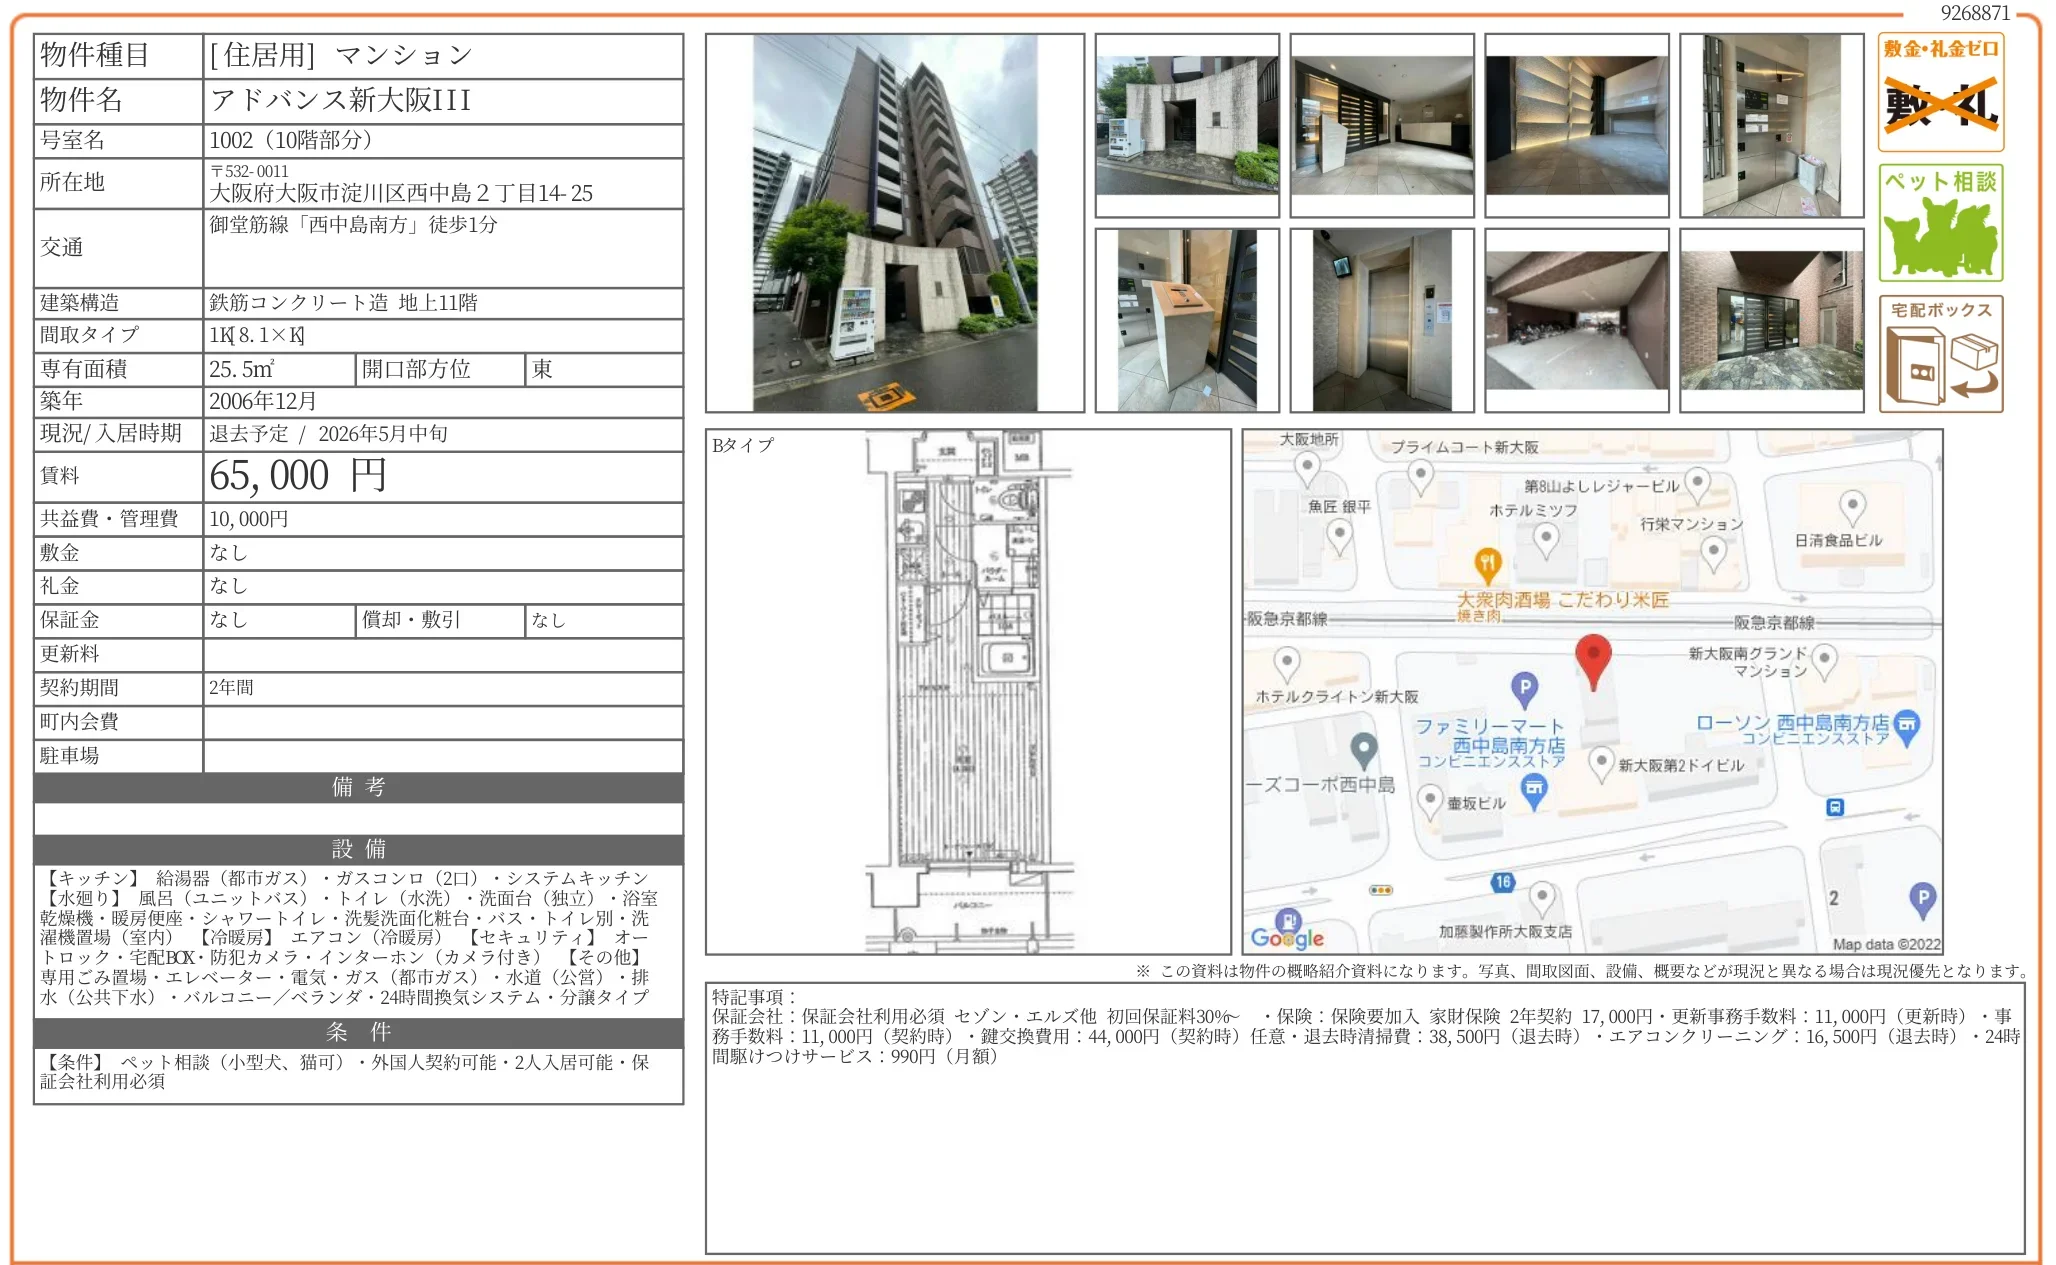Click the Bタイプ floor plan image

[967, 692]
